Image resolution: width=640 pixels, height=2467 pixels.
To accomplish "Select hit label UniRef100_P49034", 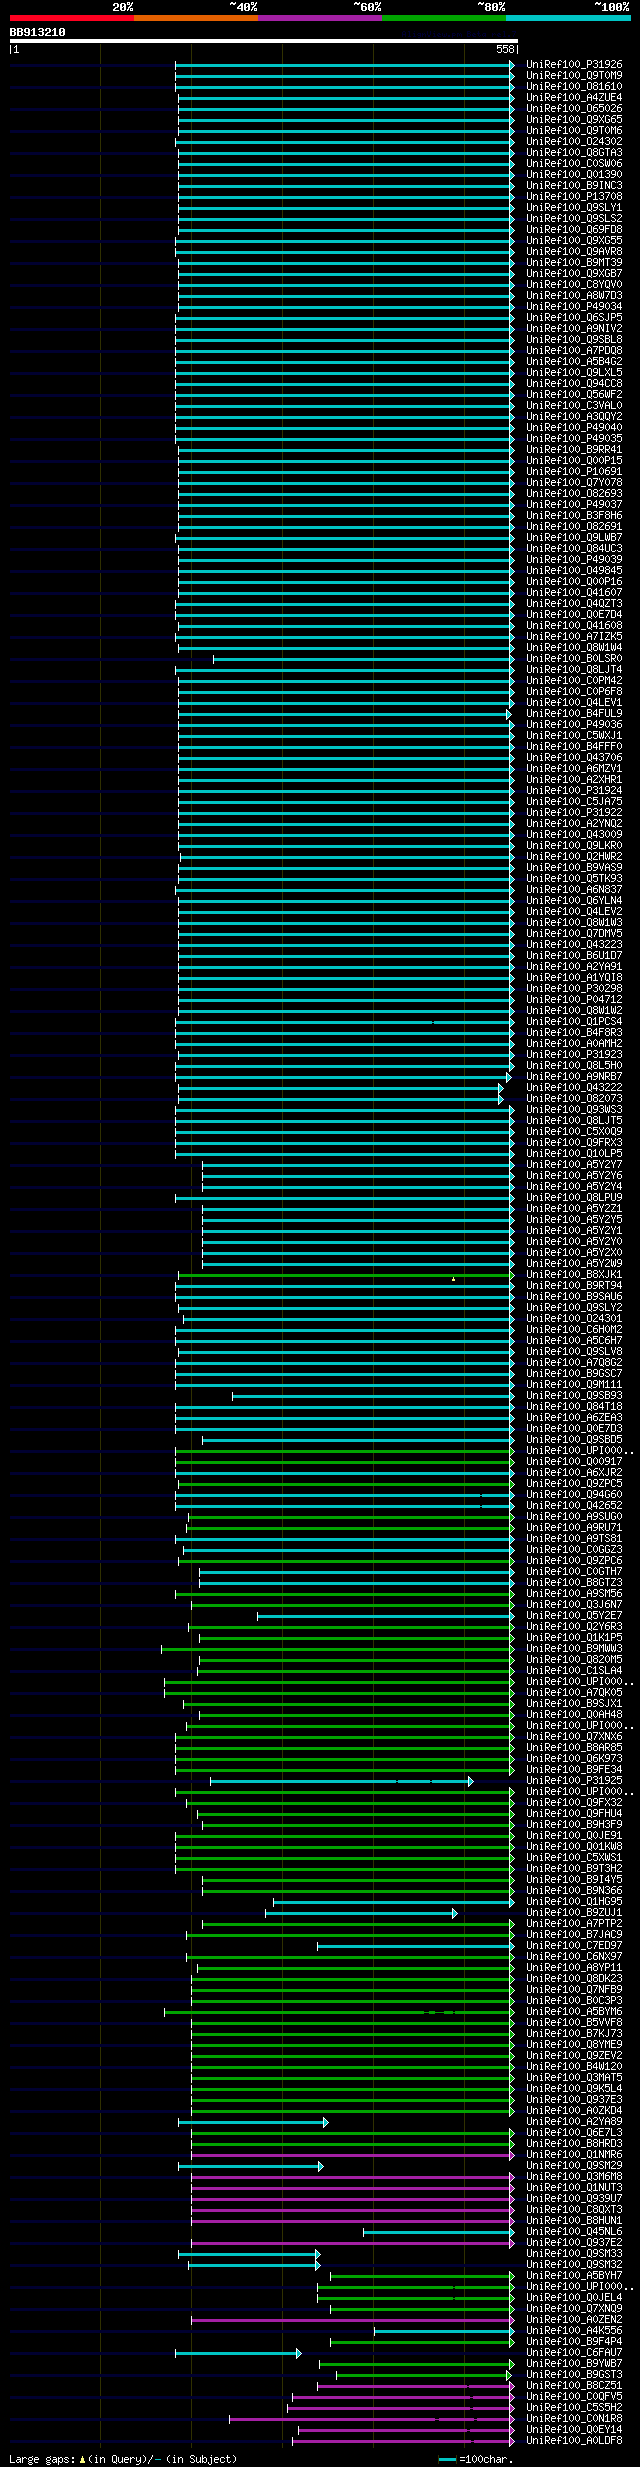I will coord(574,306).
